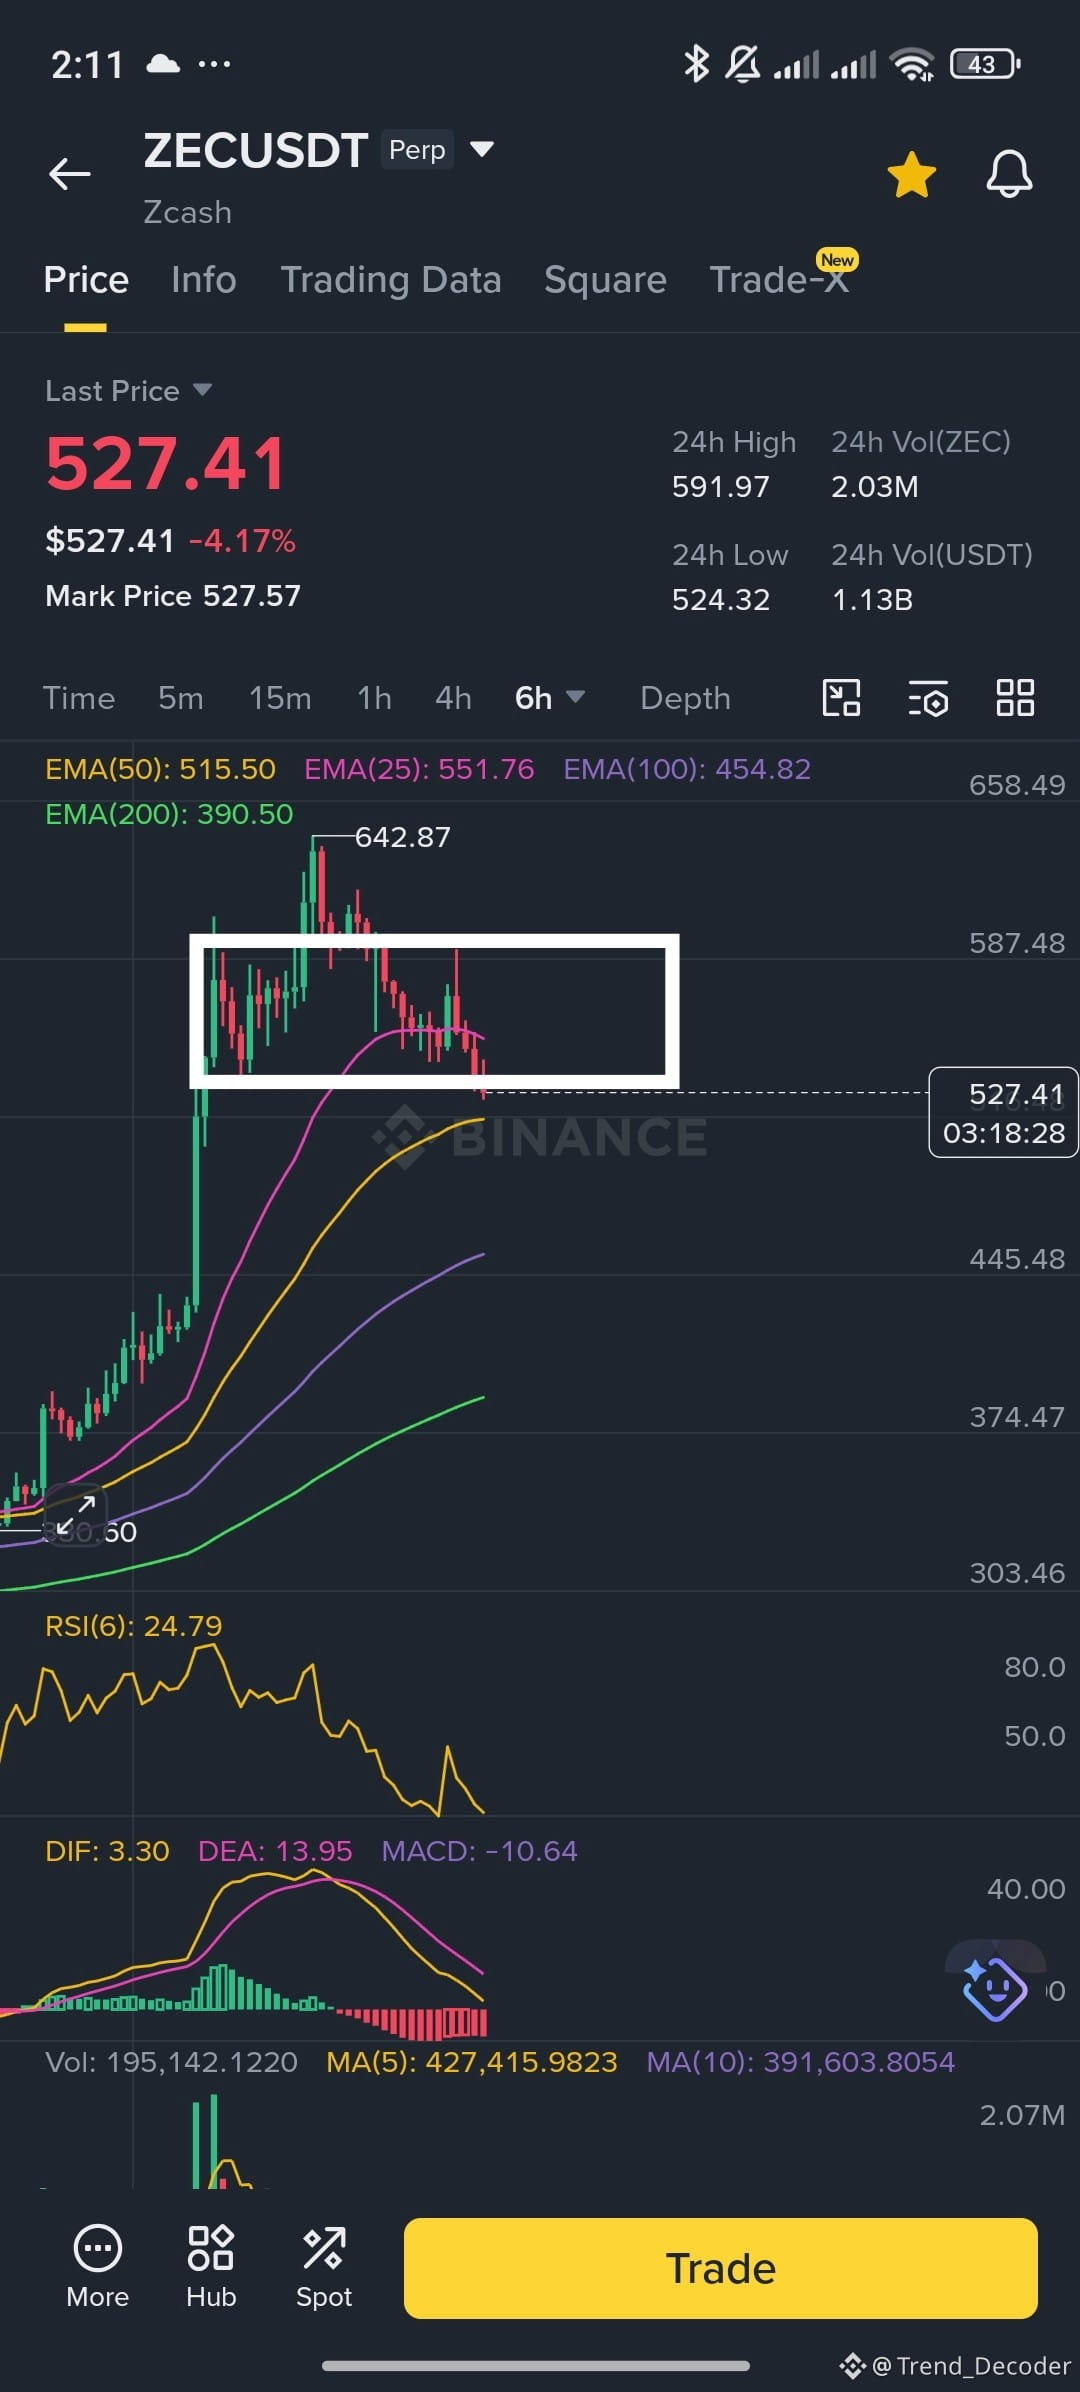Tap the 24h High value 591.97
The image size is (1080, 2392).
(721, 487)
